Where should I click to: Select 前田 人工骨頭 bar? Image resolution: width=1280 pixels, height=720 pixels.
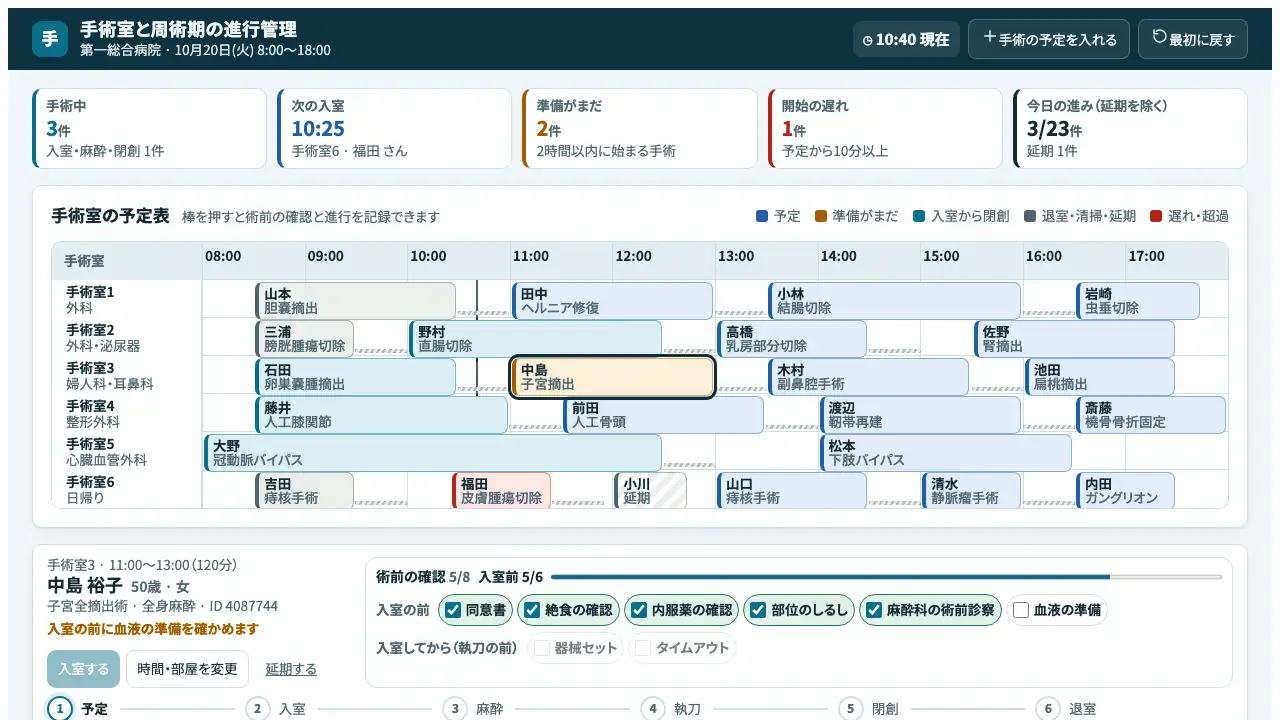[x=663, y=415]
